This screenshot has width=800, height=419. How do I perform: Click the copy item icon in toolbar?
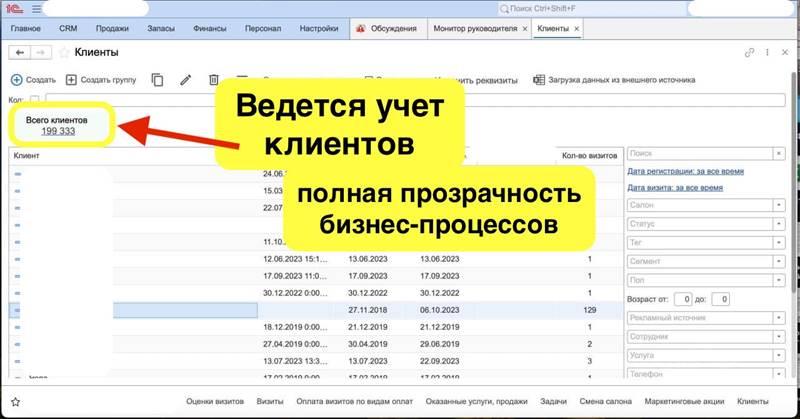(x=157, y=79)
